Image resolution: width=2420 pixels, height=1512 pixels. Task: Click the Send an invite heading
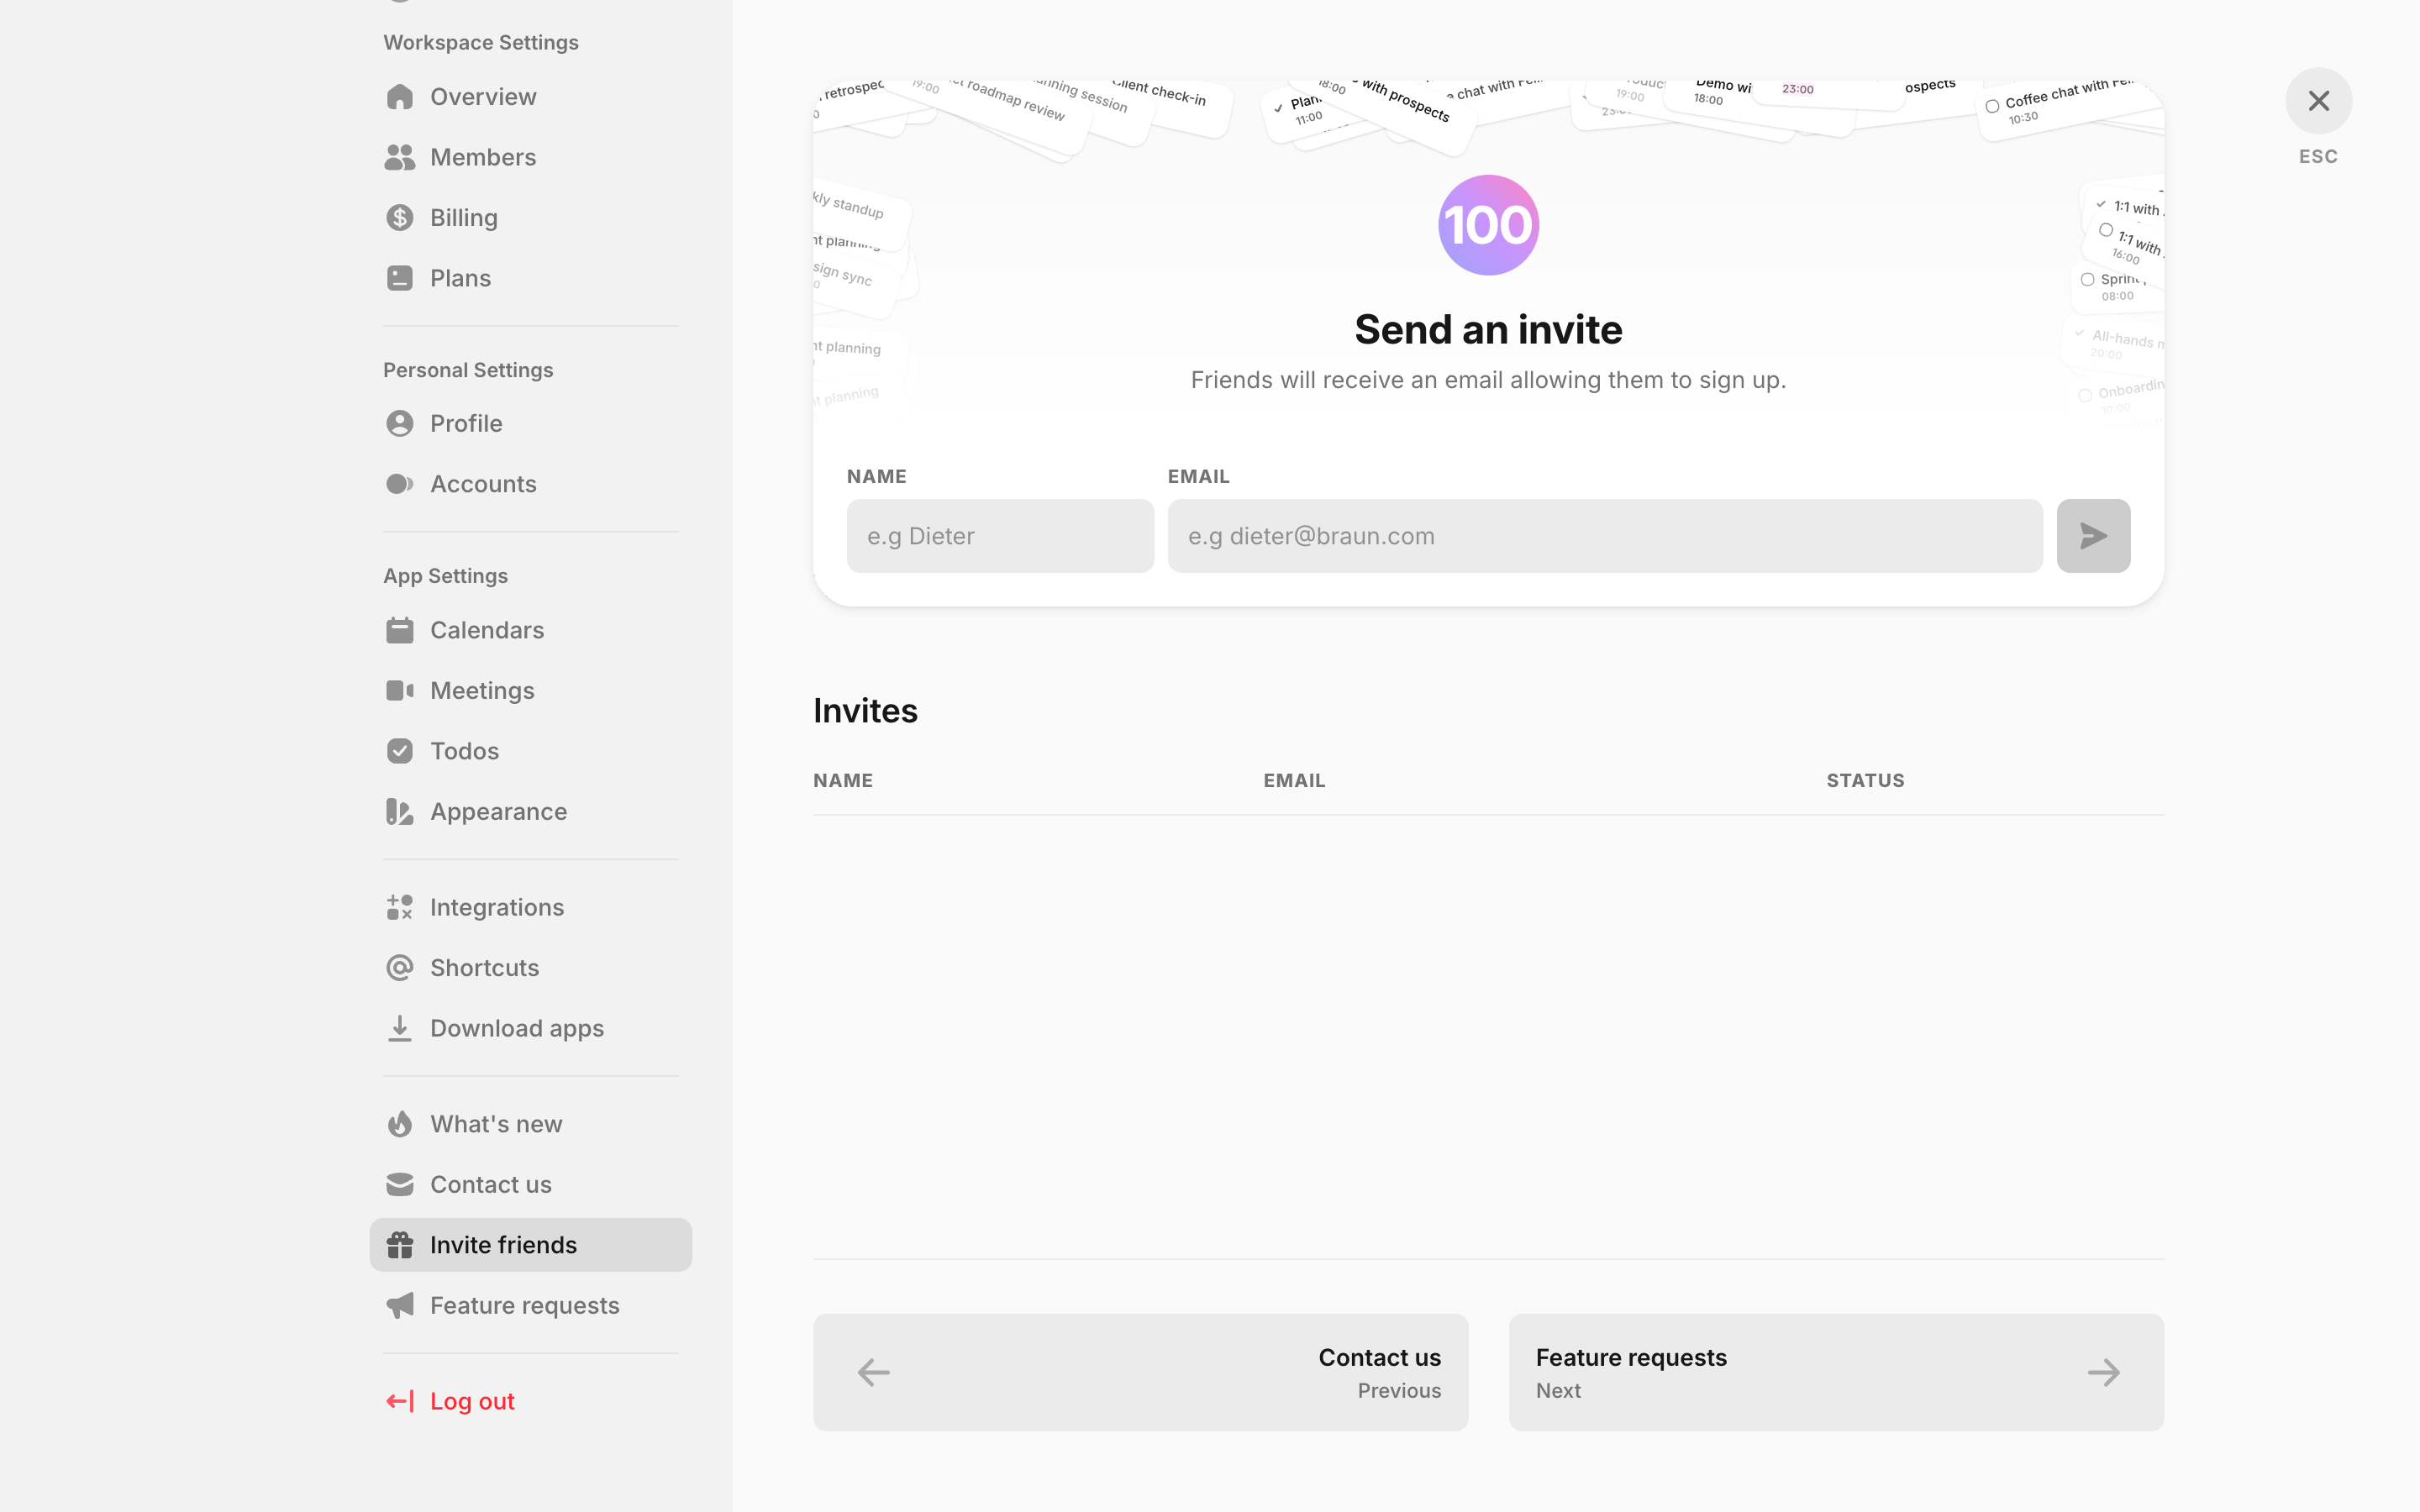(1488, 330)
